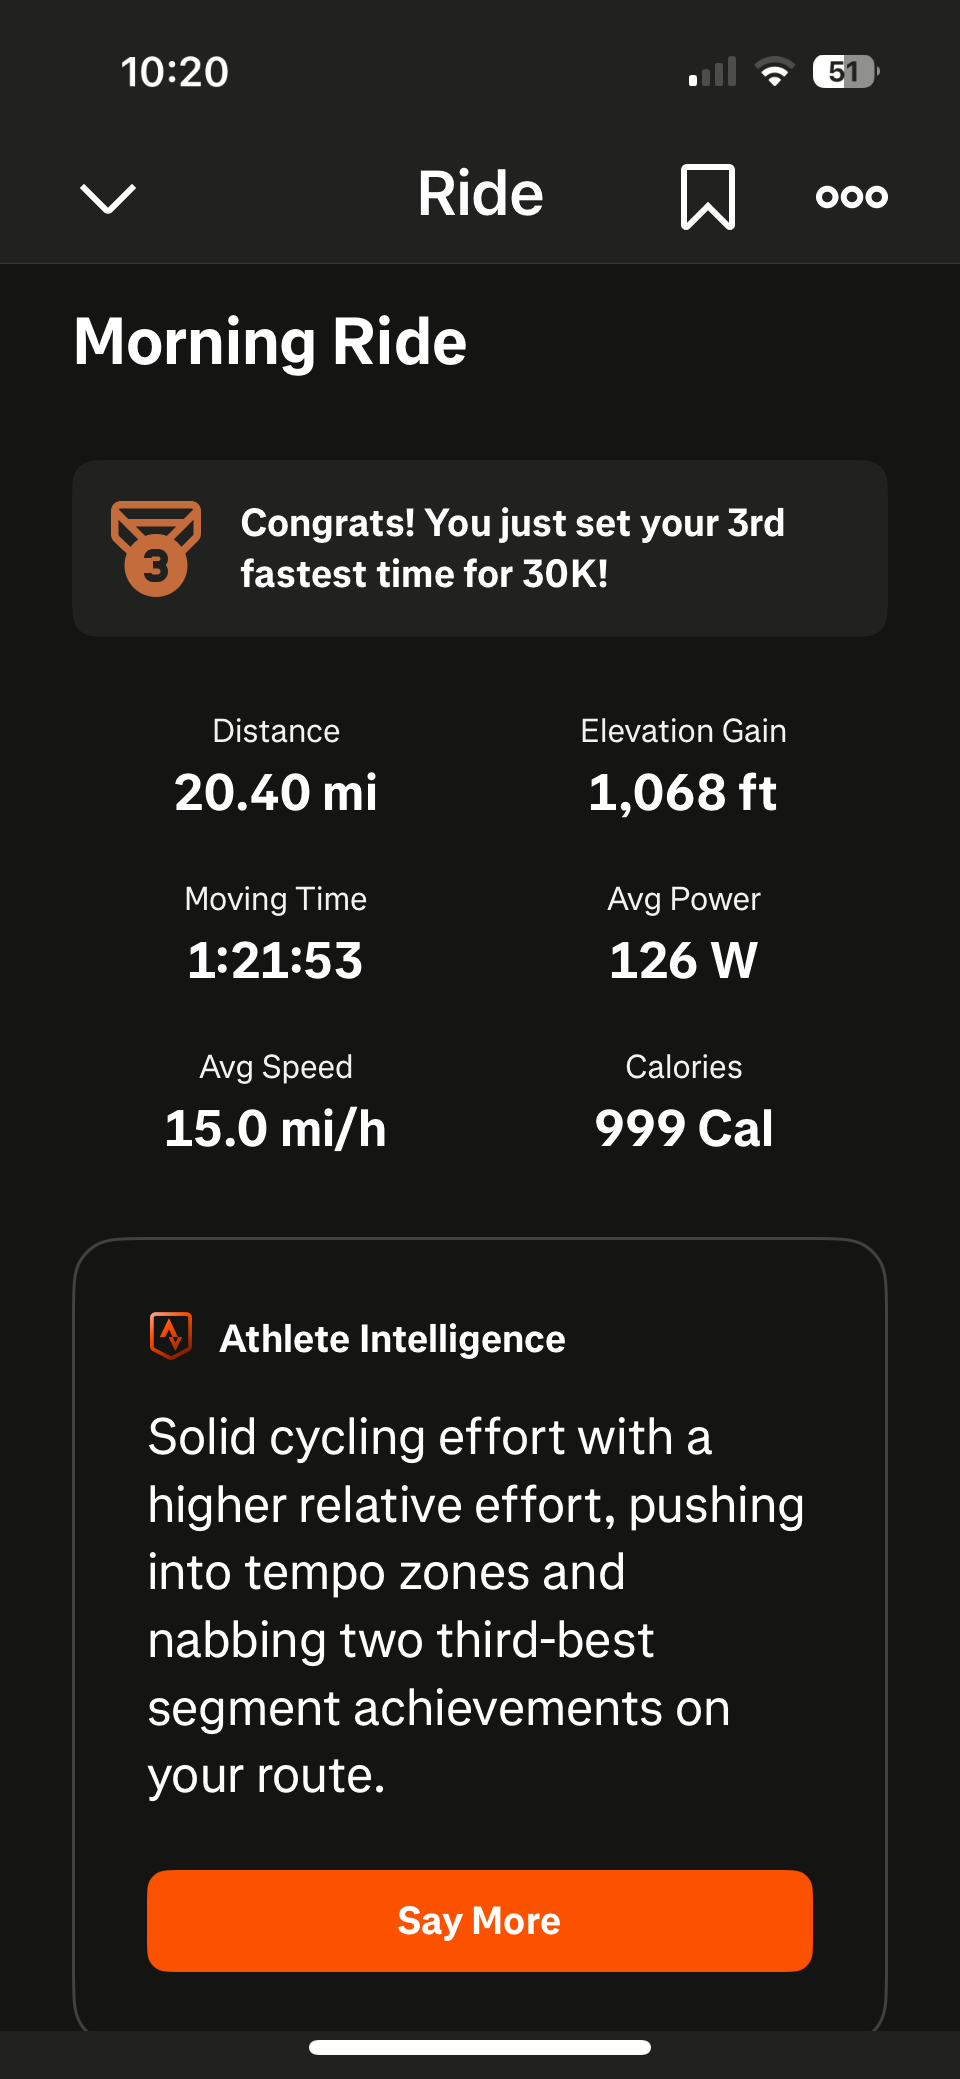Tap the cellular signal bars
The image size is (960, 2079).
click(x=712, y=72)
